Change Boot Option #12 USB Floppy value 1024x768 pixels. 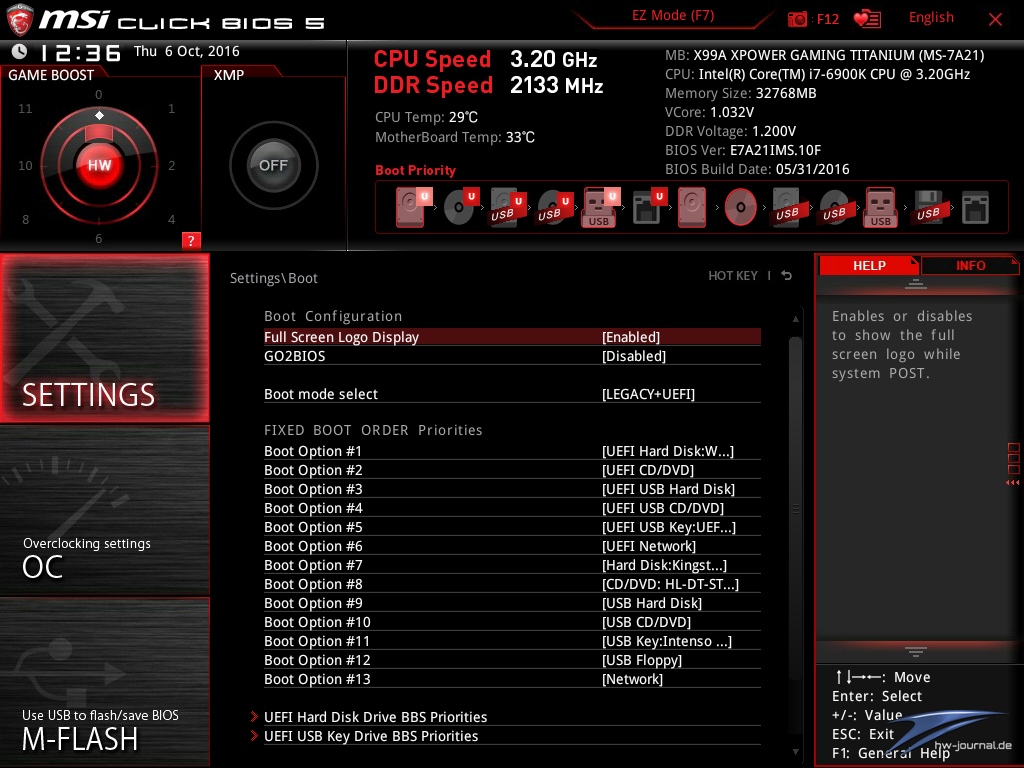click(642, 659)
